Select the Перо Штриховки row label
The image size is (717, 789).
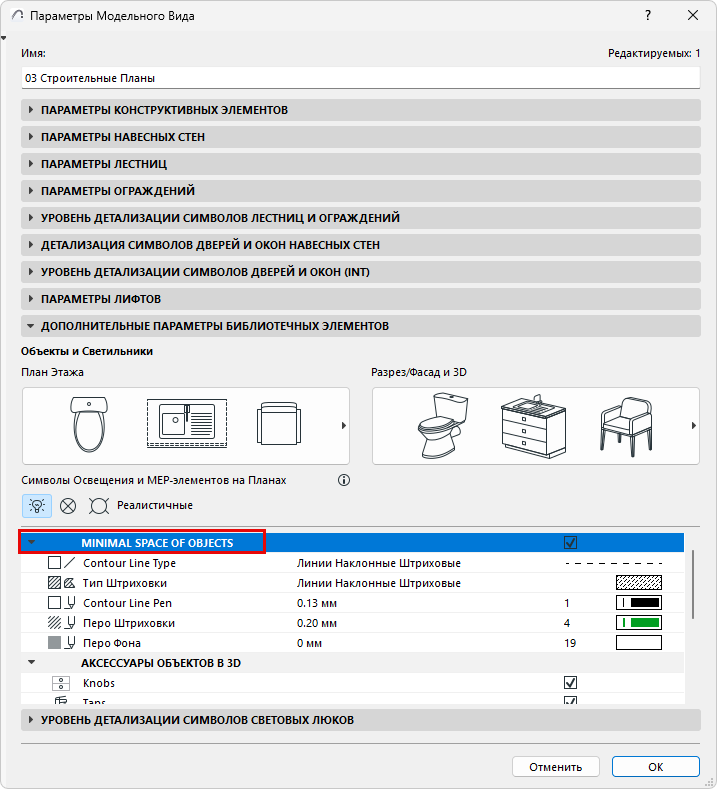point(129,623)
